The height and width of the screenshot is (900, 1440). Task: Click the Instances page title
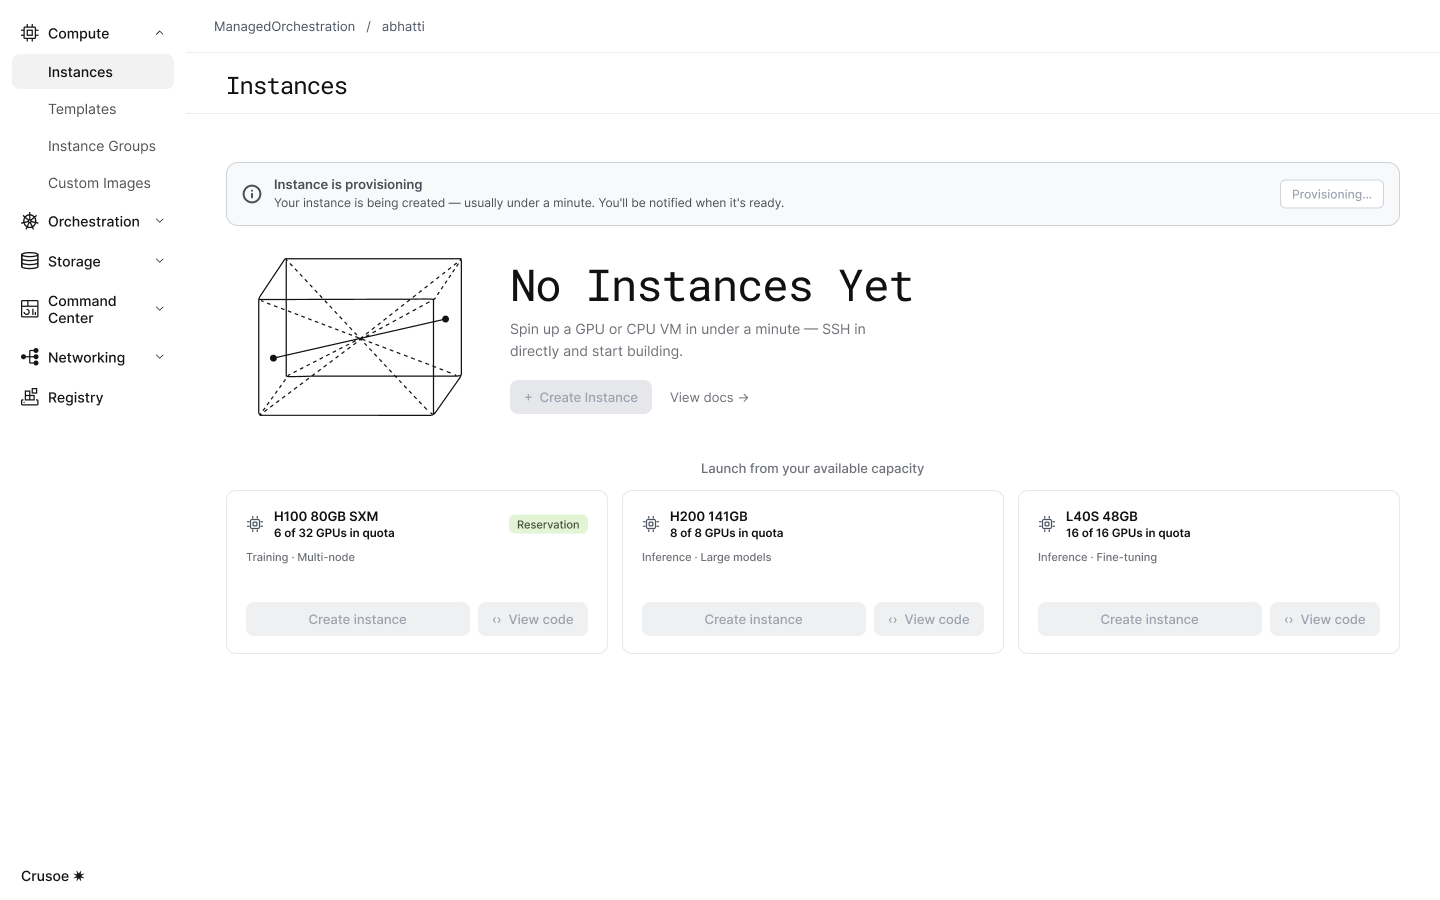(x=287, y=86)
